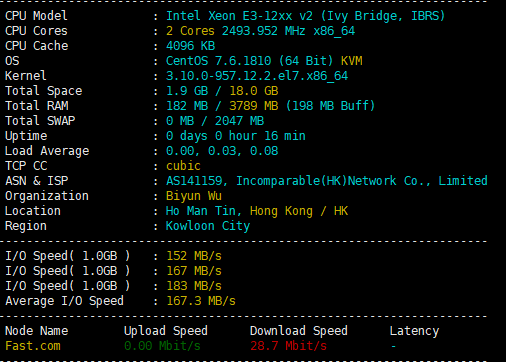The height and width of the screenshot is (362, 506).
Task: Click the CPU Model label
Action: click(x=36, y=16)
